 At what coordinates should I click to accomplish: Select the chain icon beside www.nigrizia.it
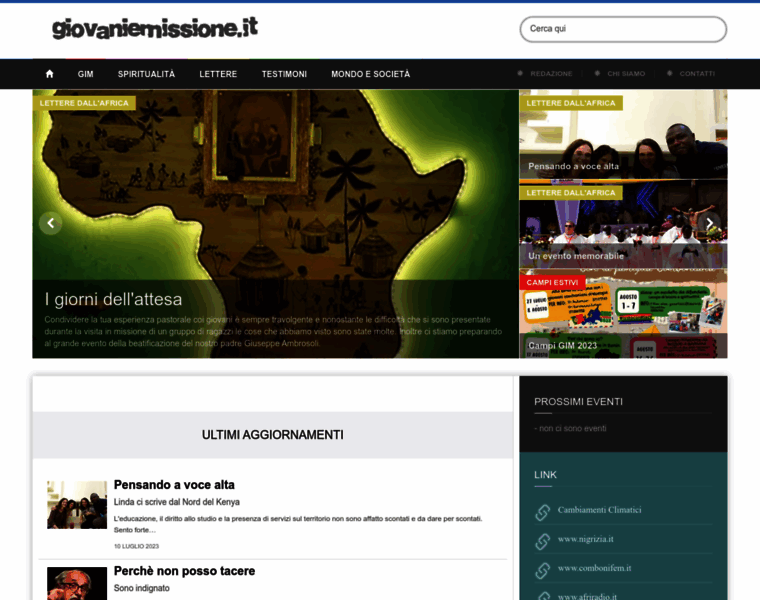(542, 541)
